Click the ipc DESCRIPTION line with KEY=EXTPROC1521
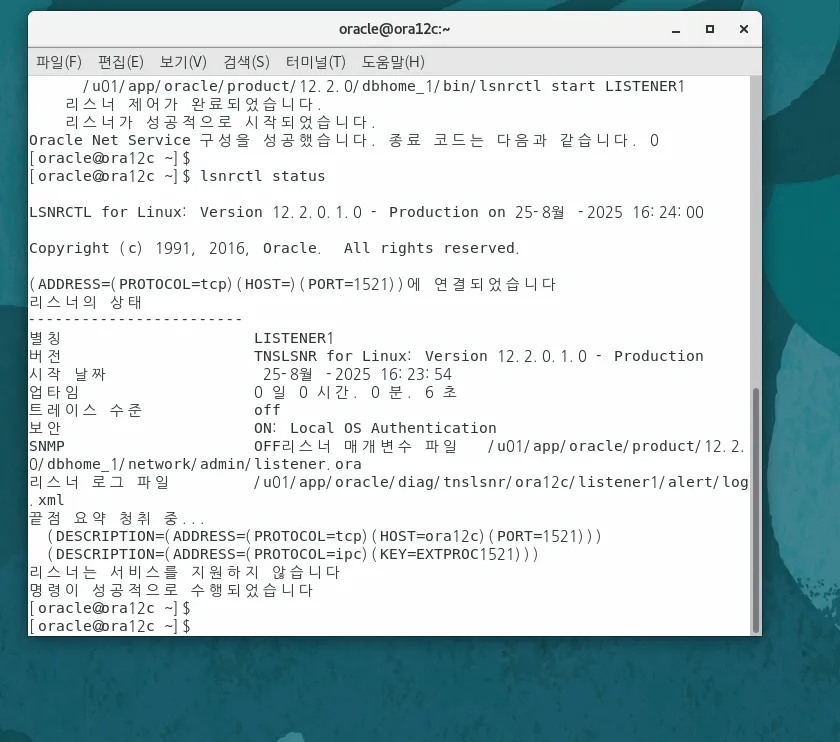840x742 pixels. click(292, 554)
